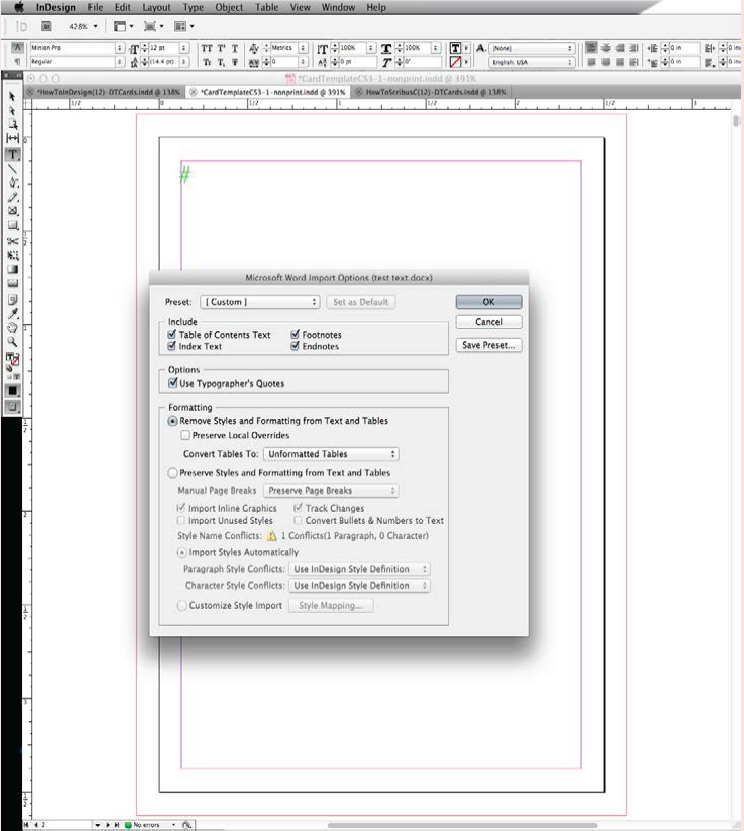Click the Save Preset button
This screenshot has height=831, width=744.
(488, 345)
